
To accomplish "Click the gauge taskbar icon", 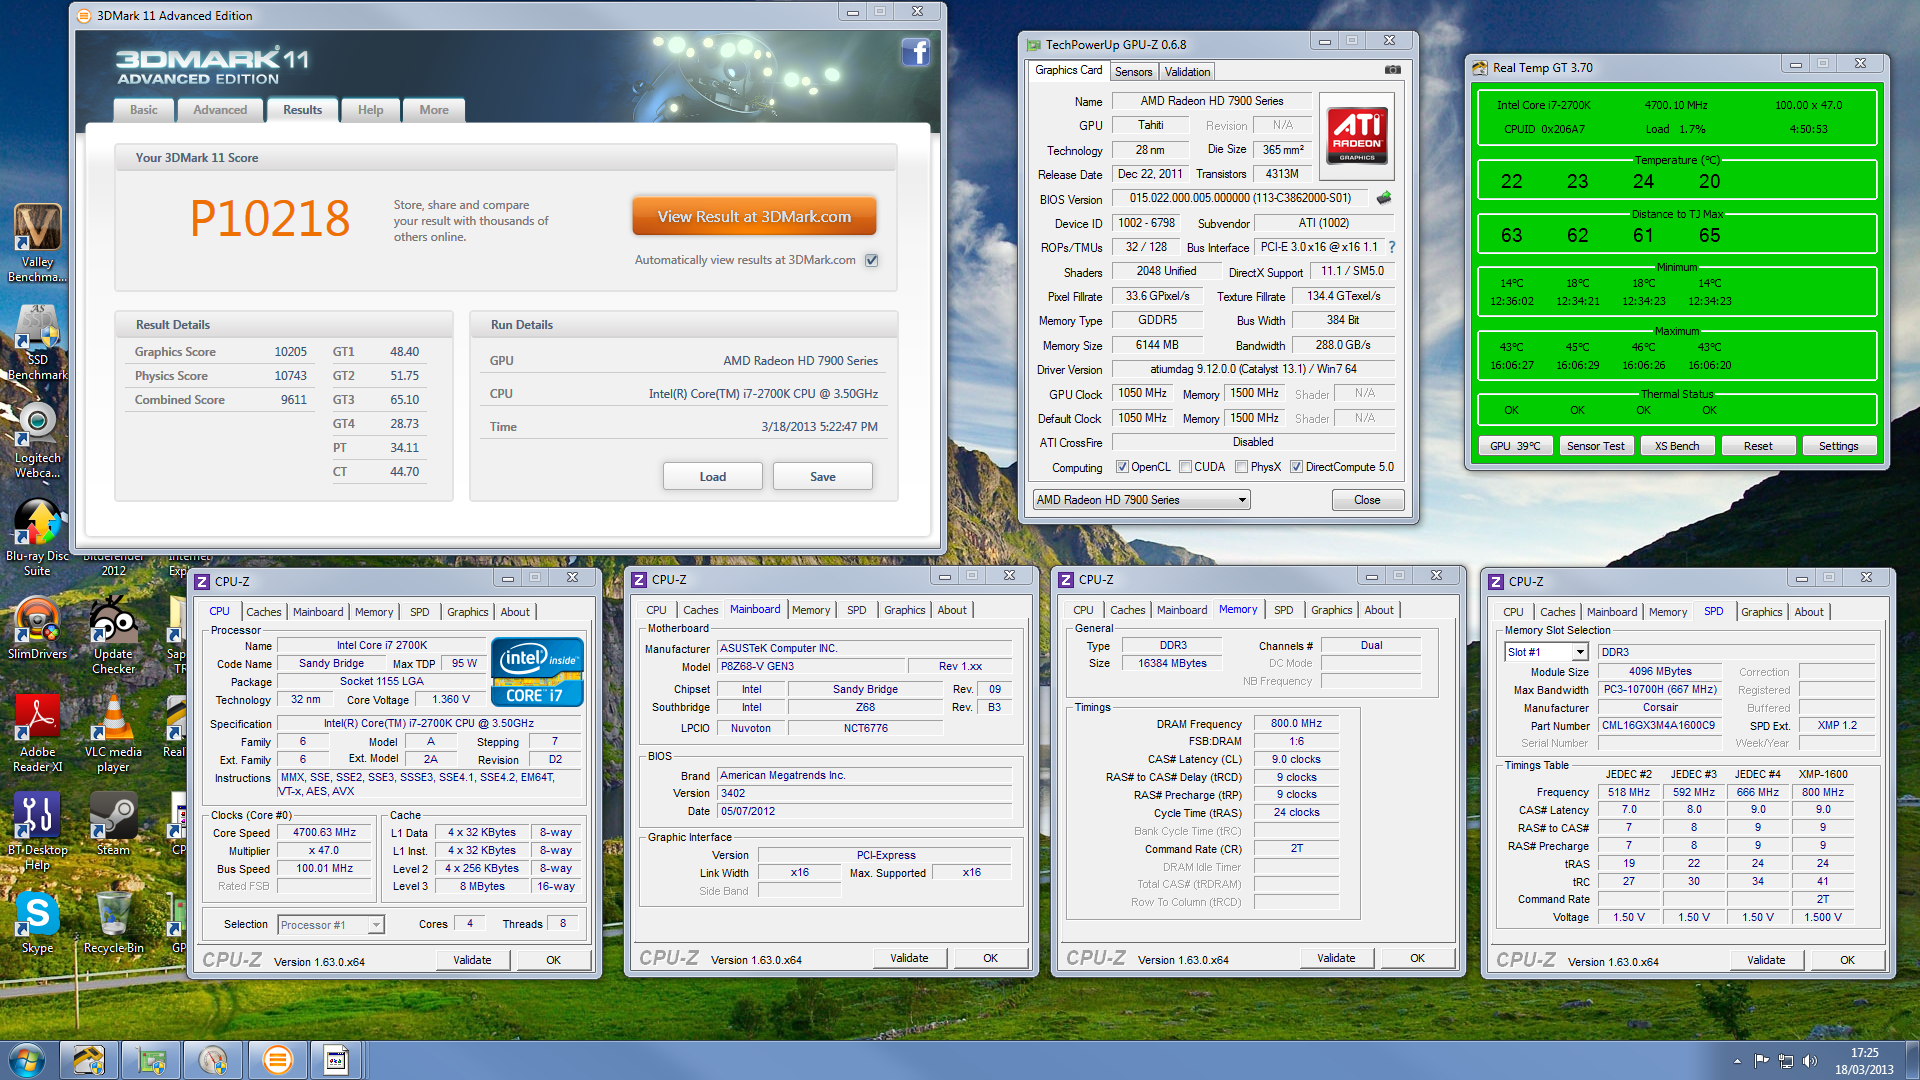I will coord(213,1060).
